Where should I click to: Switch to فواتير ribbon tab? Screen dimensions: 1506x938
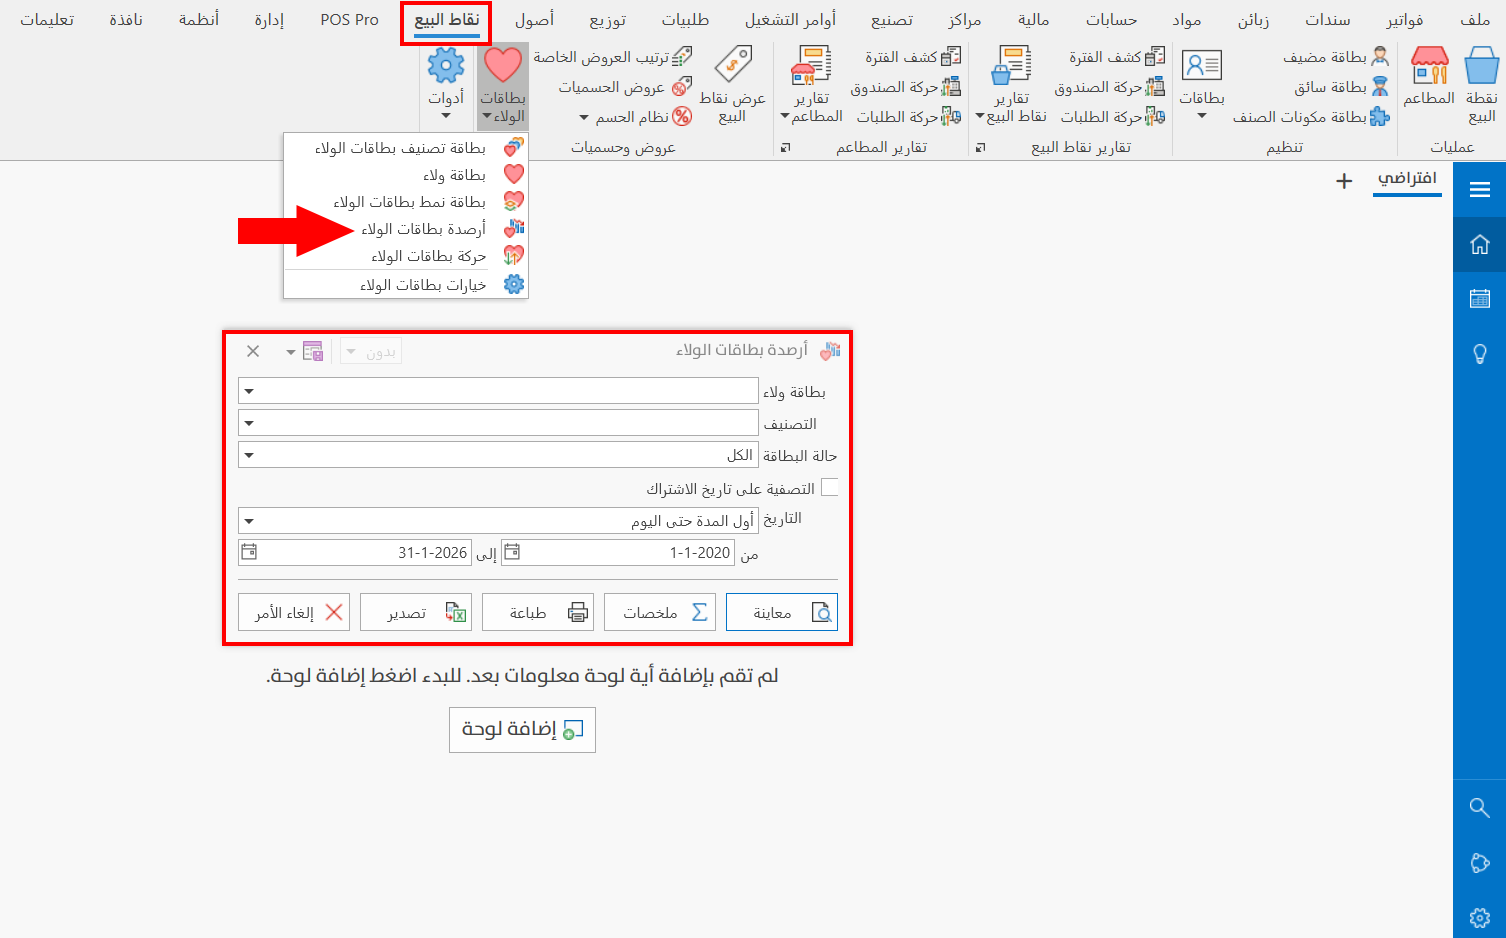click(1405, 20)
